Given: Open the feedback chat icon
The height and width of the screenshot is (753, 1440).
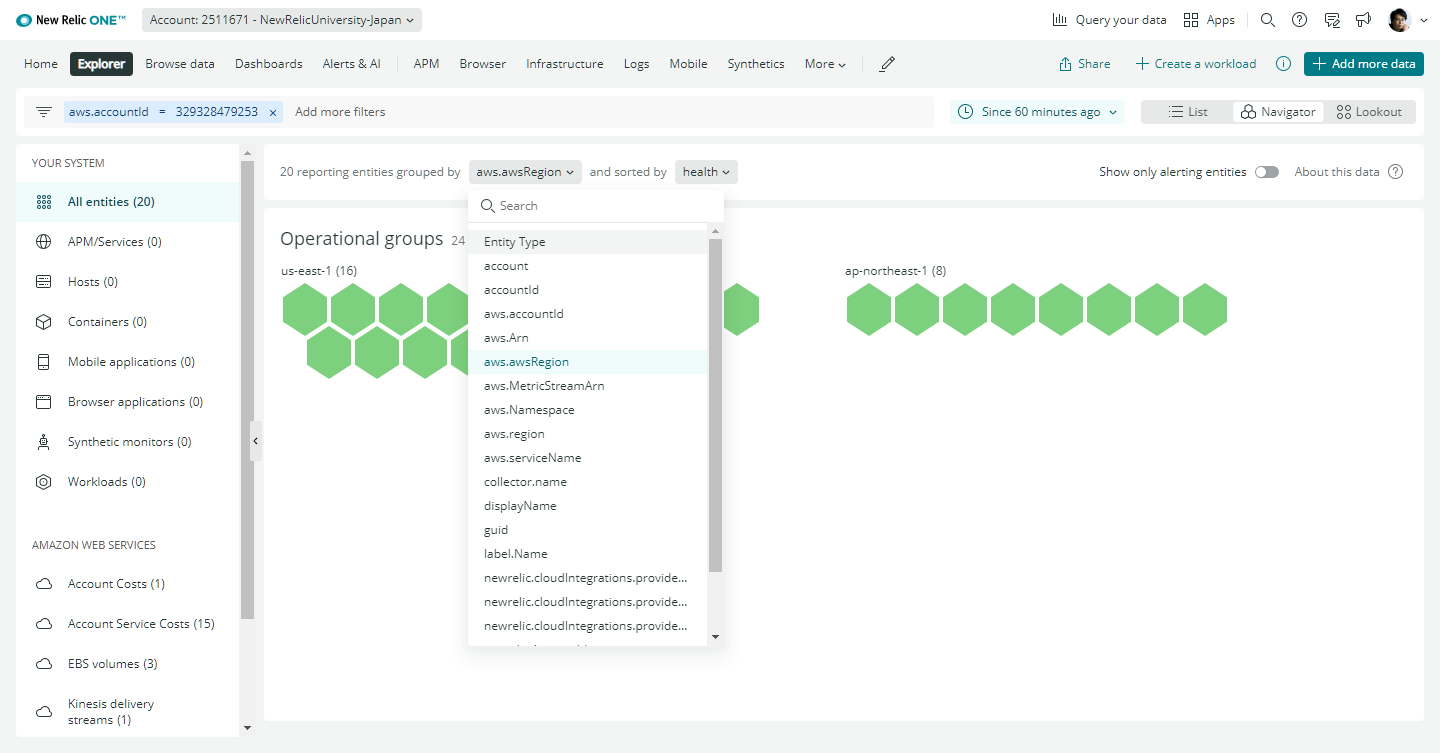Looking at the screenshot, I should pyautogui.click(x=1331, y=20).
